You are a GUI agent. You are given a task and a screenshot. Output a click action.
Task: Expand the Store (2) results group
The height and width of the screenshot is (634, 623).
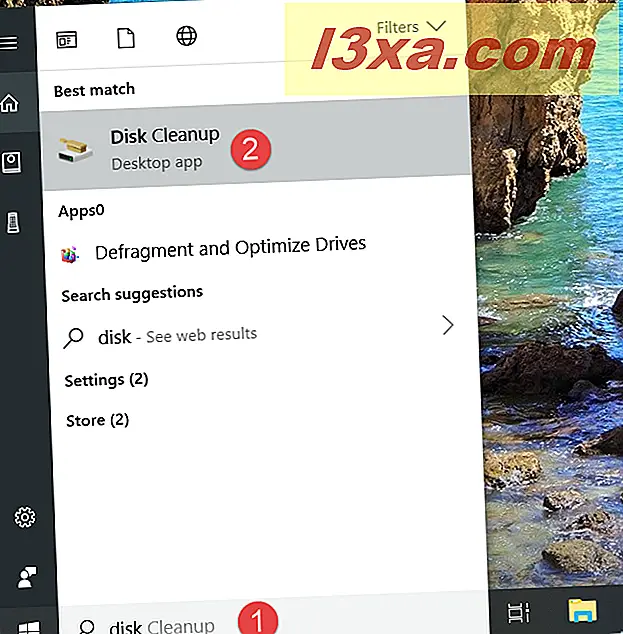tap(97, 421)
